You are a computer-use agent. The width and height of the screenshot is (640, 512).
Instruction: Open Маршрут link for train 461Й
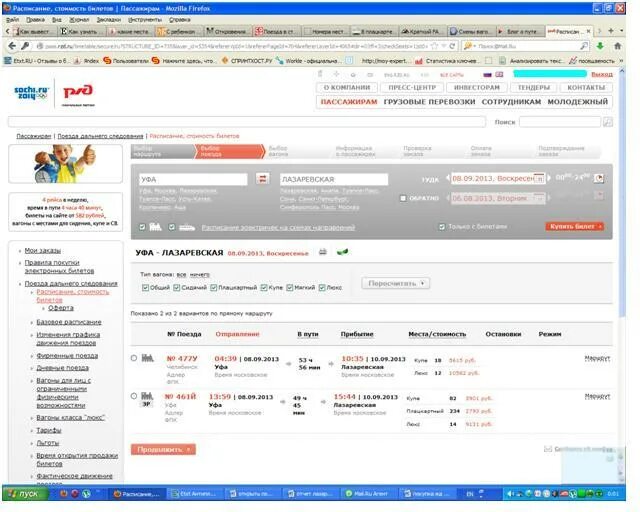(x=597, y=396)
